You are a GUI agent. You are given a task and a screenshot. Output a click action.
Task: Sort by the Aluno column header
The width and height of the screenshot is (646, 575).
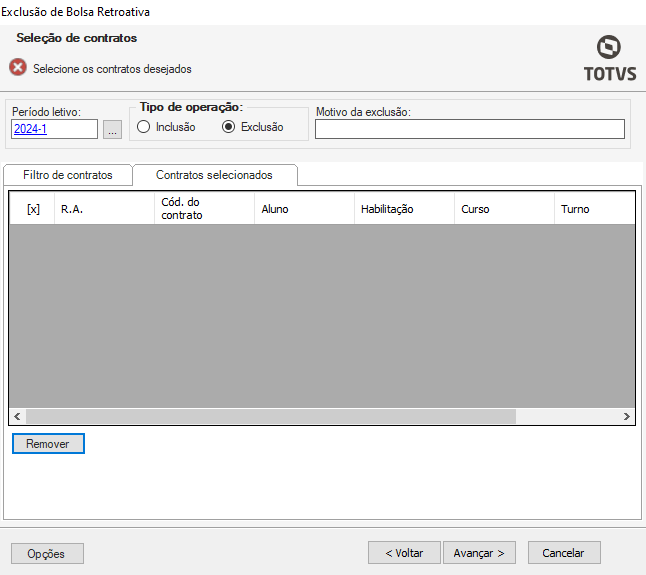(x=275, y=209)
